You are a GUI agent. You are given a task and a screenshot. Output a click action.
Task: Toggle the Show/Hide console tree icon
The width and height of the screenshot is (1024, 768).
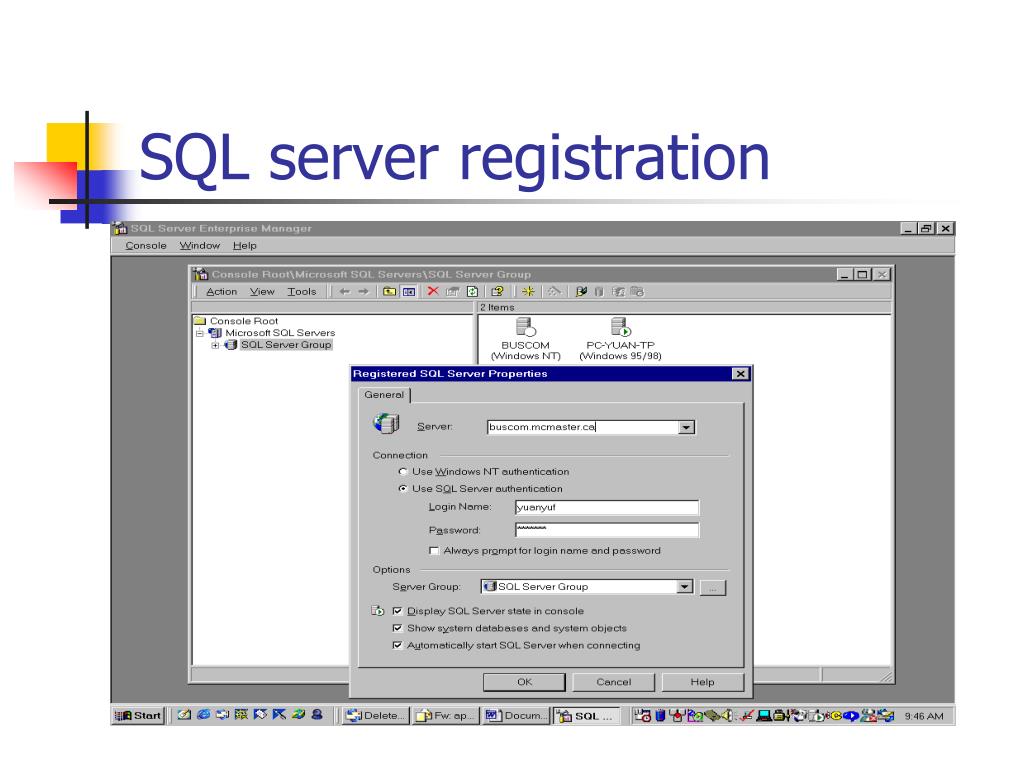409,291
